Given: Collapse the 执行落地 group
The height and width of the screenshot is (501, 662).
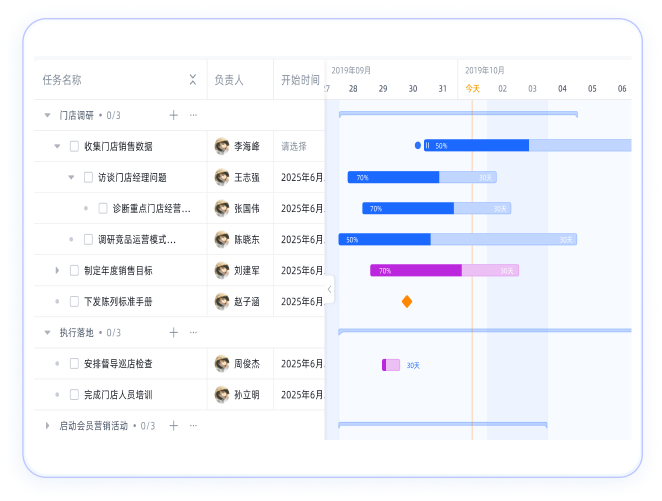Looking at the screenshot, I should (47, 333).
